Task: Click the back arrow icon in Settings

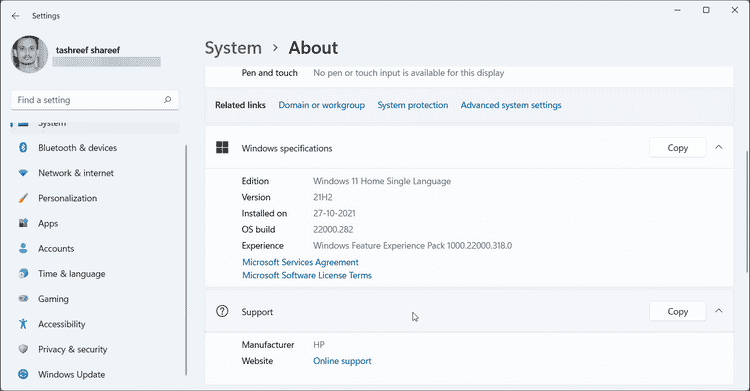Action: pyautogui.click(x=15, y=16)
